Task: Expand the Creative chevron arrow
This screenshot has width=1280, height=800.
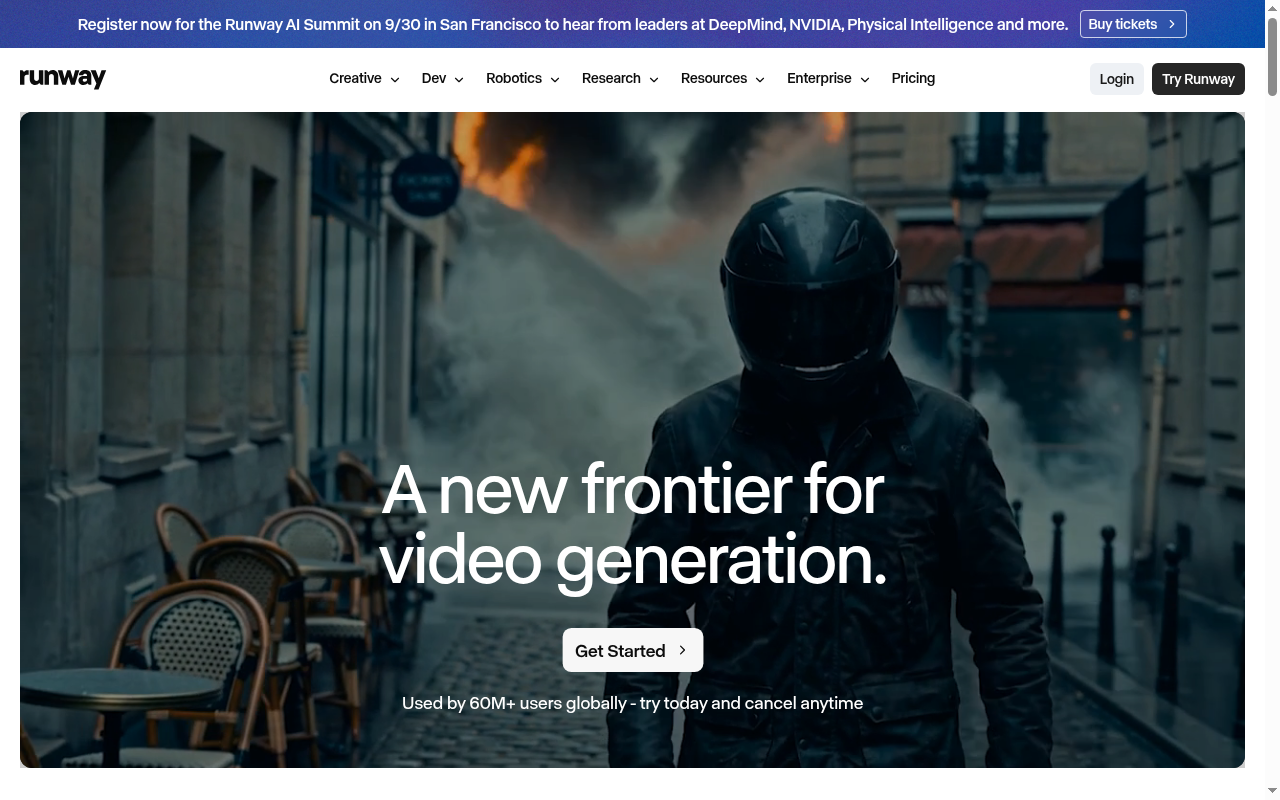Action: pos(395,79)
